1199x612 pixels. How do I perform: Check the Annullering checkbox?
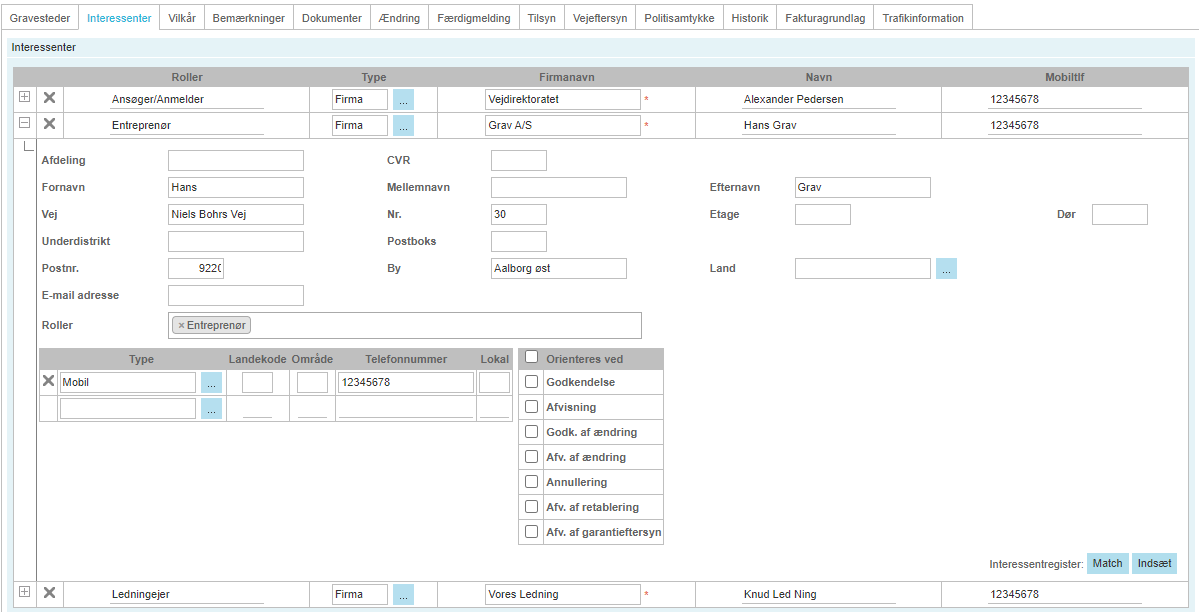pos(532,481)
